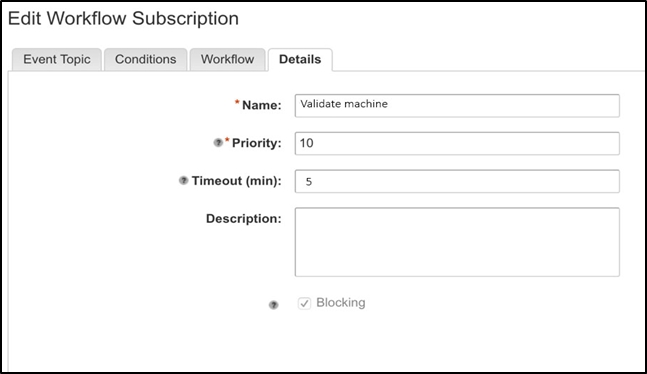Click the red required asterisk beside Priority
Viewport: 647px width, 374px height.
(227, 140)
